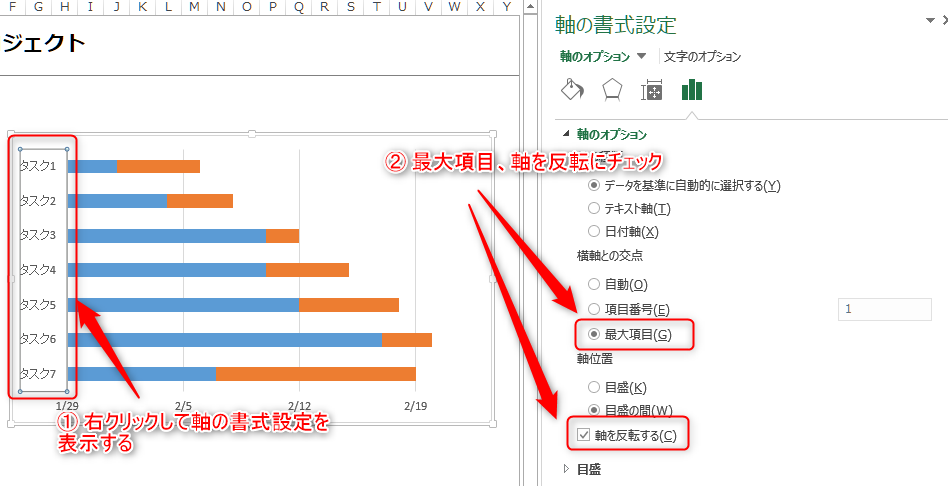Select 自動 for horizontal axis crossing
948x486 pixels.
(x=595, y=285)
